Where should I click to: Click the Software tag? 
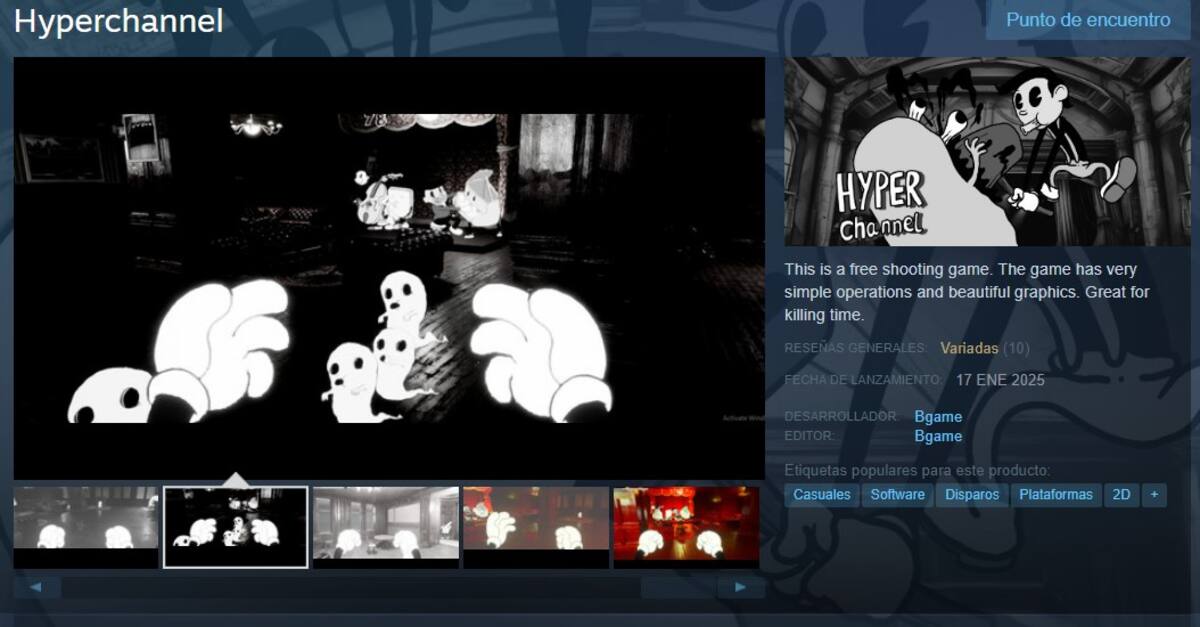[x=898, y=495]
